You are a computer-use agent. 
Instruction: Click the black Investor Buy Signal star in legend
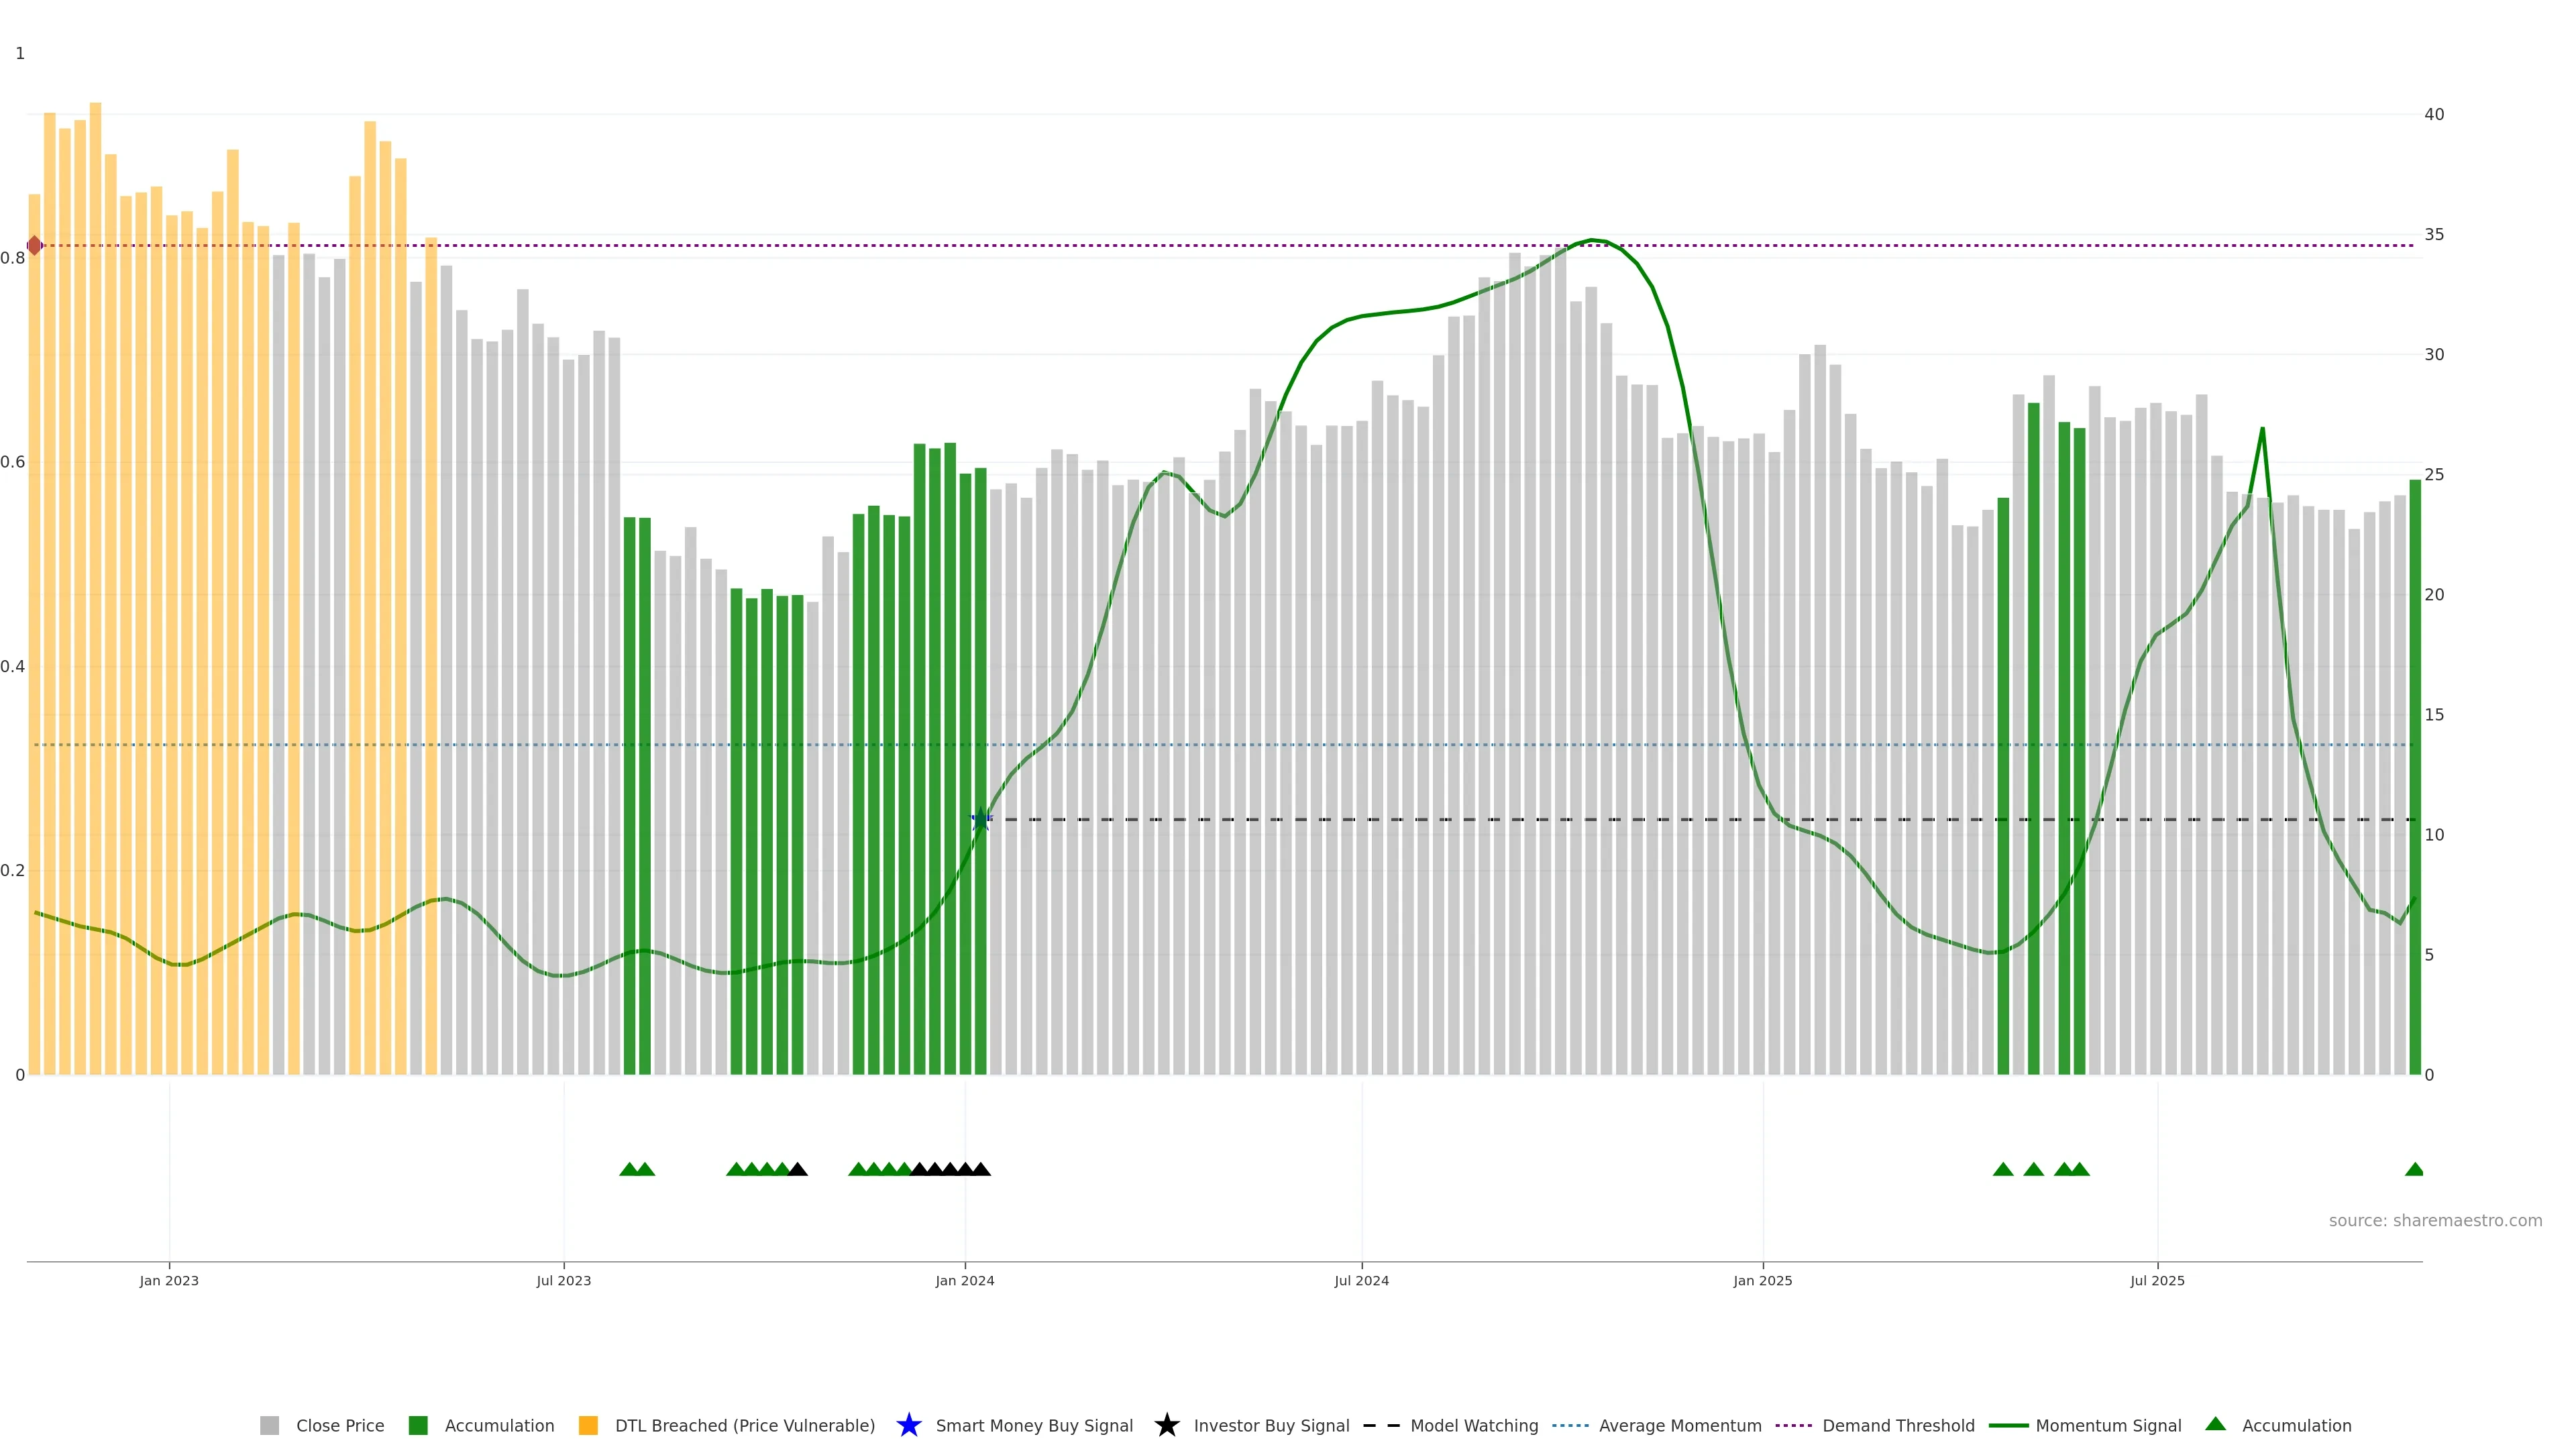1166,1425
